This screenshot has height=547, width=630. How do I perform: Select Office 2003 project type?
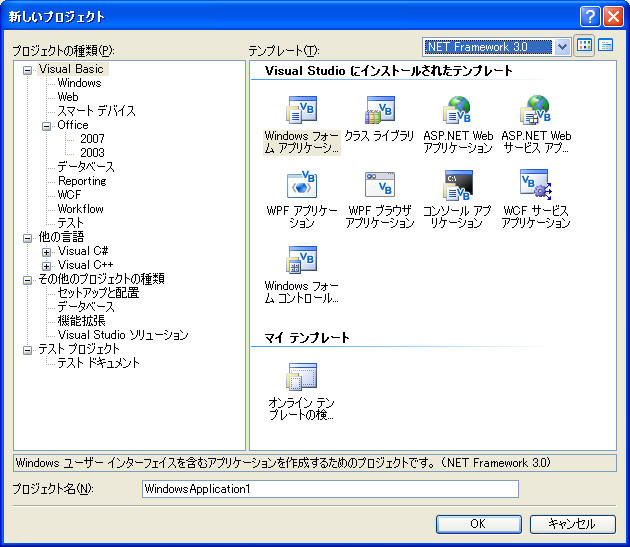click(92, 153)
